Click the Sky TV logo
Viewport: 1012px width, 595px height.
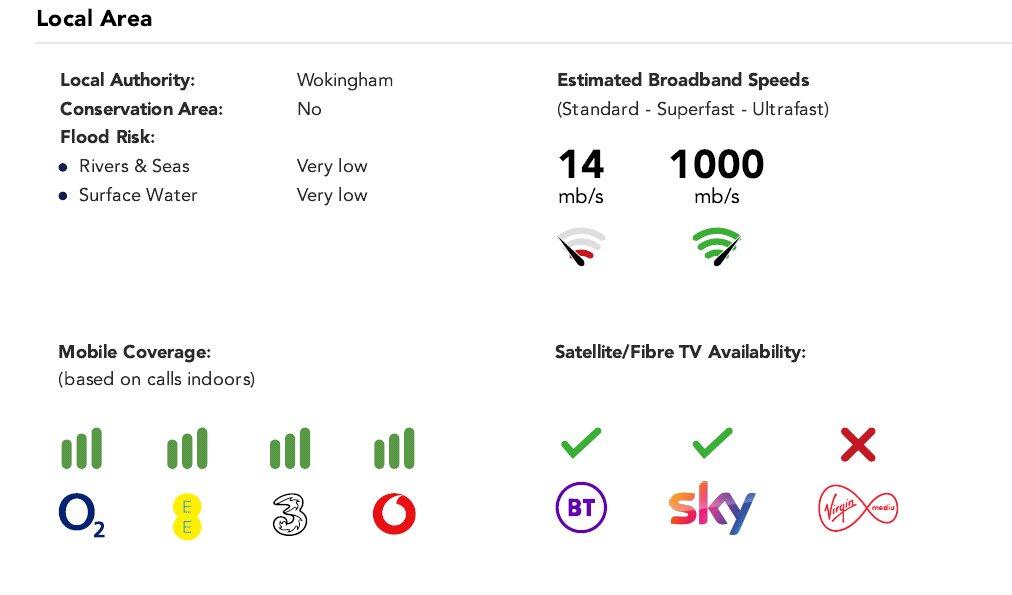pyautogui.click(x=711, y=509)
